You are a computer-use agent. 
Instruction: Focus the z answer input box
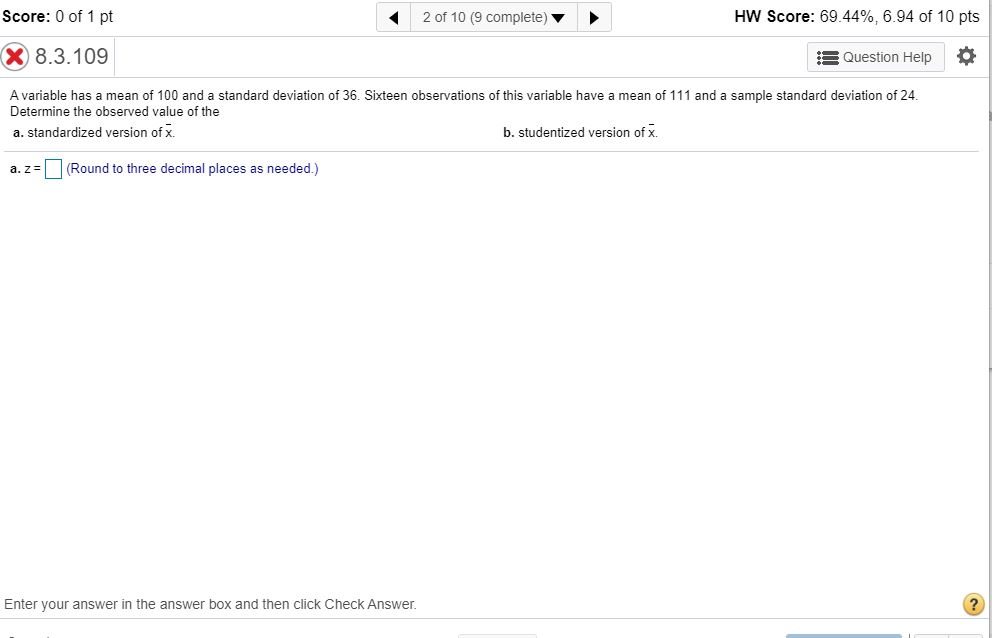point(54,169)
